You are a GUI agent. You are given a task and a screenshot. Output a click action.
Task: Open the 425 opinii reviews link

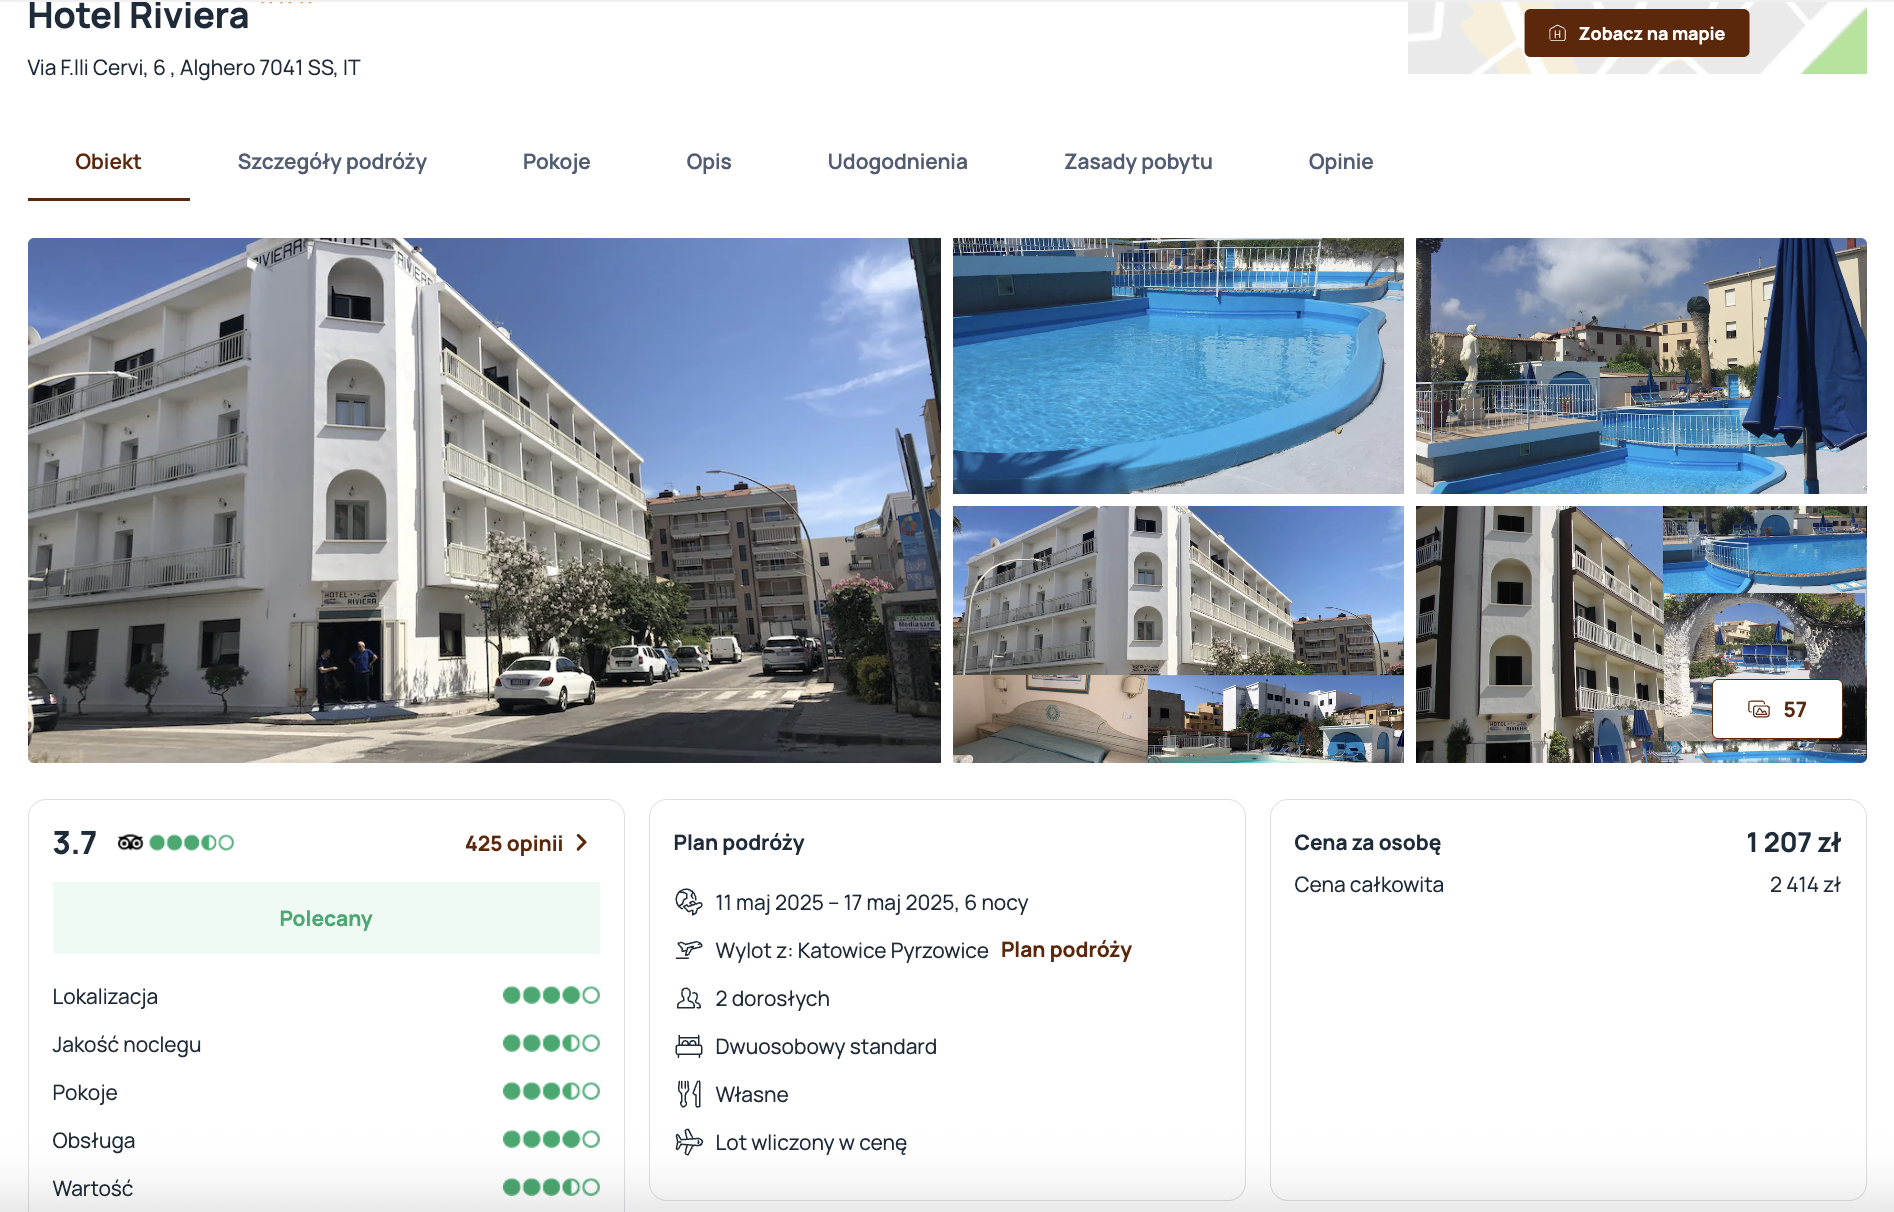pos(514,843)
